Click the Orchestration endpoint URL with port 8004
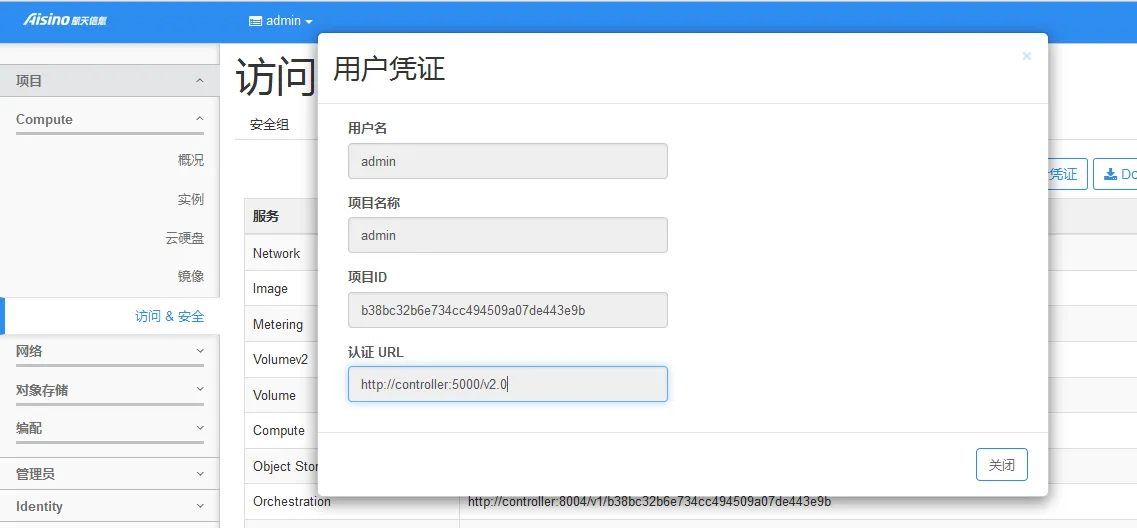 click(649, 501)
